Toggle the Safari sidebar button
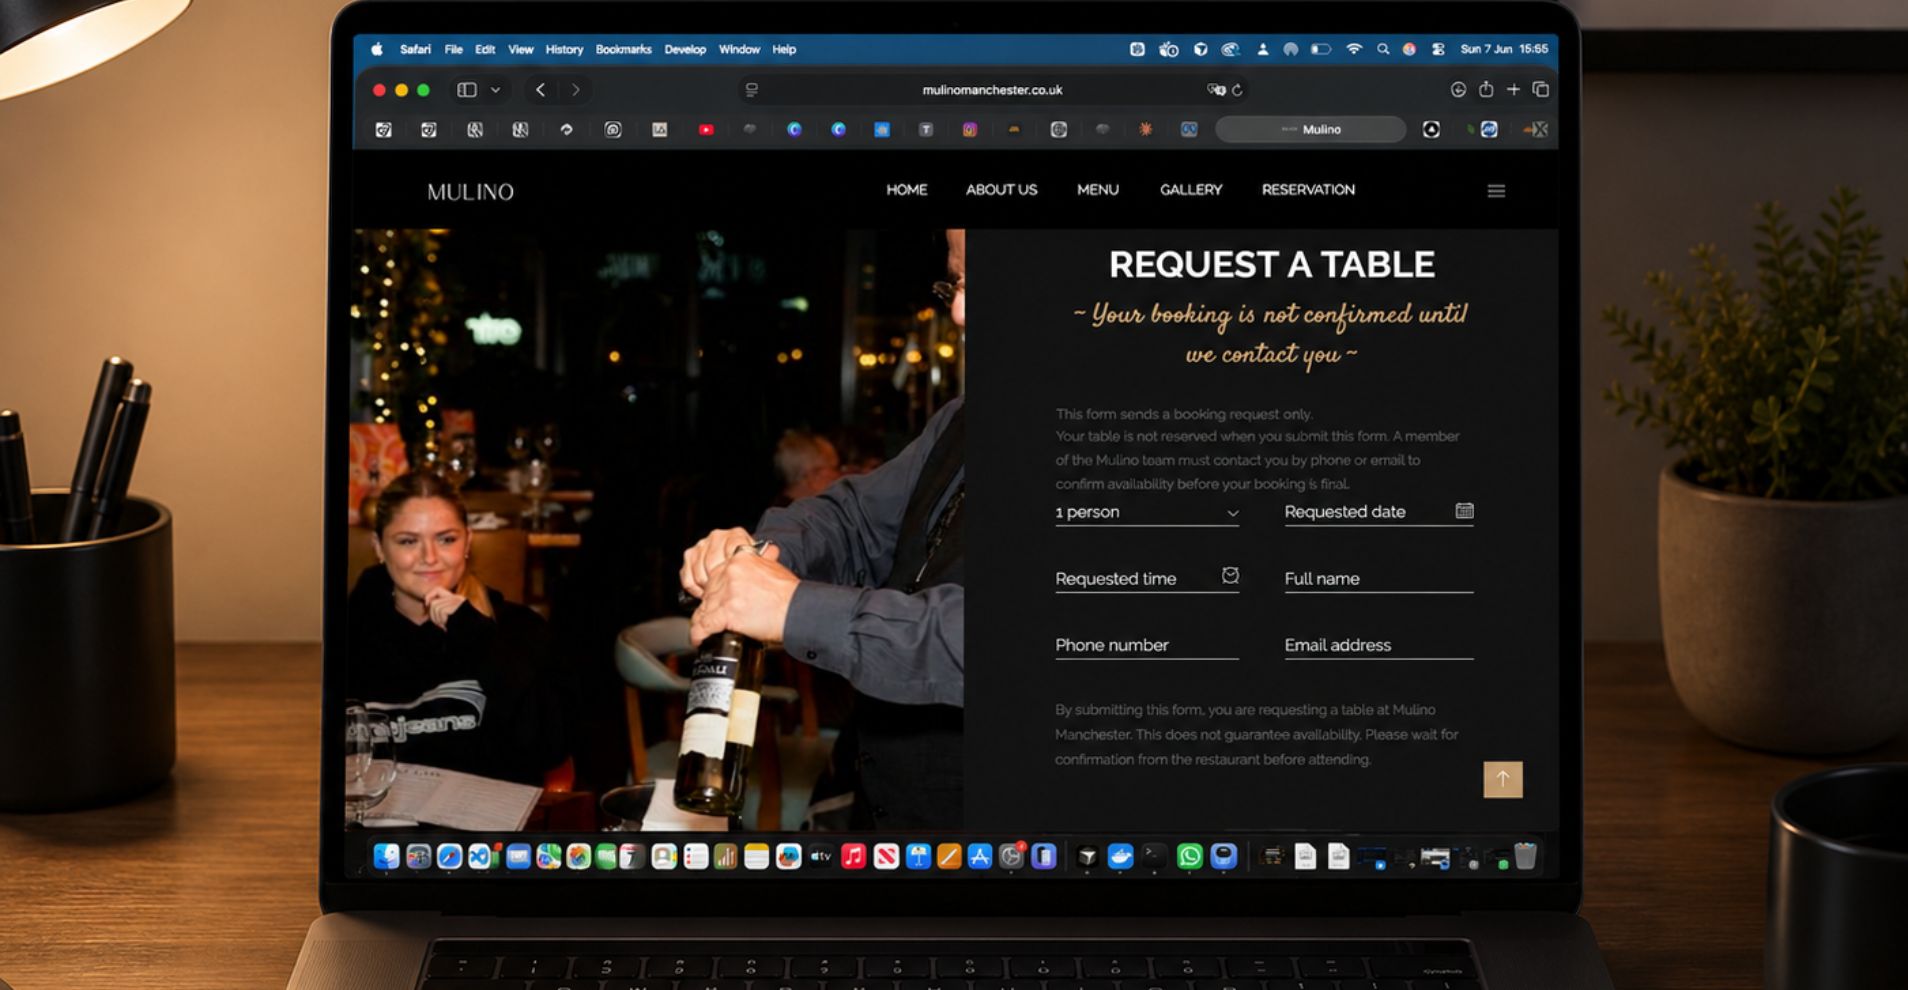The image size is (1908, 990). 466,90
